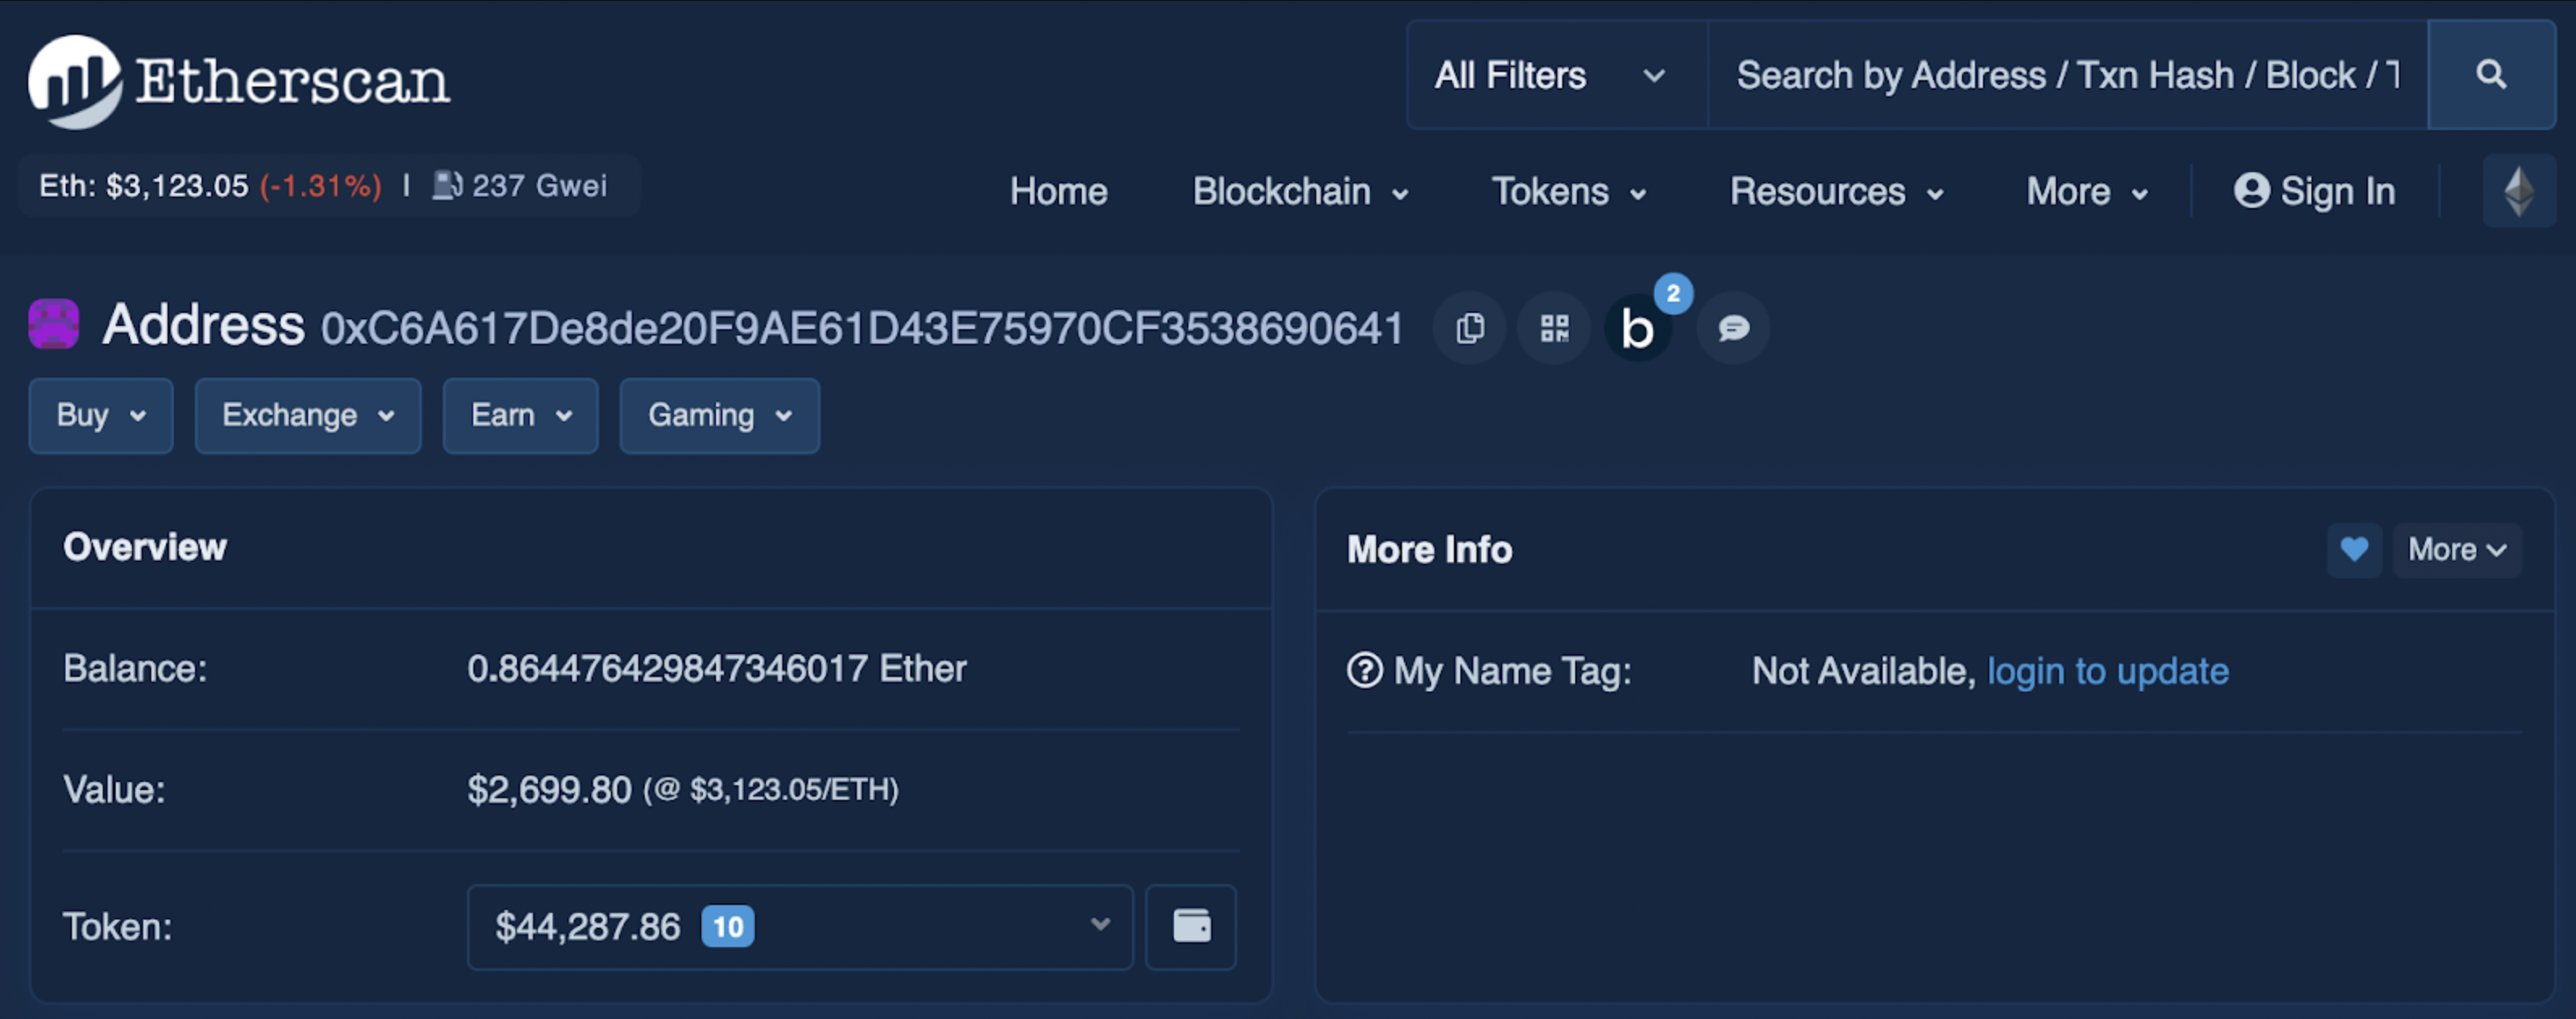Click the QR code grid icon
Image resolution: width=2576 pixels, height=1019 pixels.
coord(1551,328)
